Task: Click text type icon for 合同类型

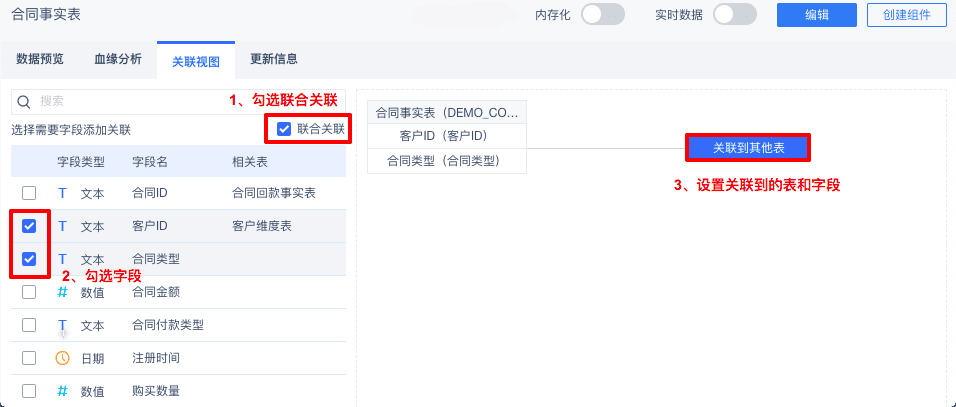Action: [x=62, y=258]
